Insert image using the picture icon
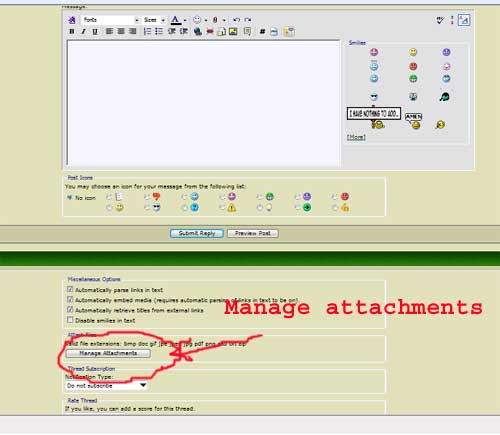Viewport: 500px width, 435px height. tap(233, 32)
